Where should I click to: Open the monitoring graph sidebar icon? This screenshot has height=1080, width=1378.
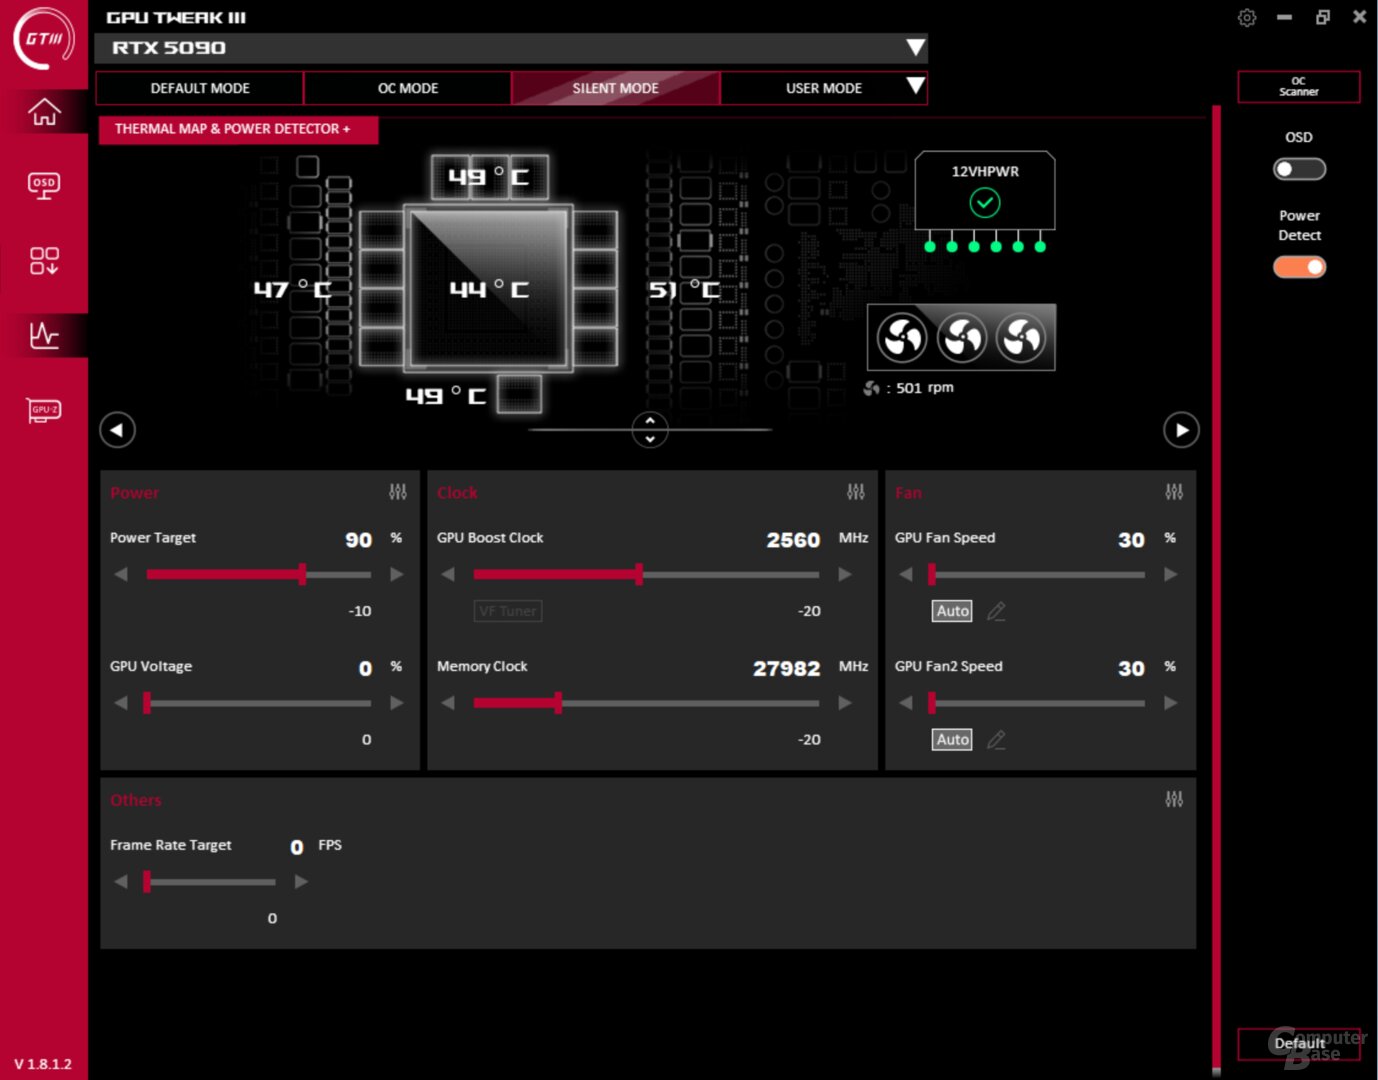pos(44,335)
